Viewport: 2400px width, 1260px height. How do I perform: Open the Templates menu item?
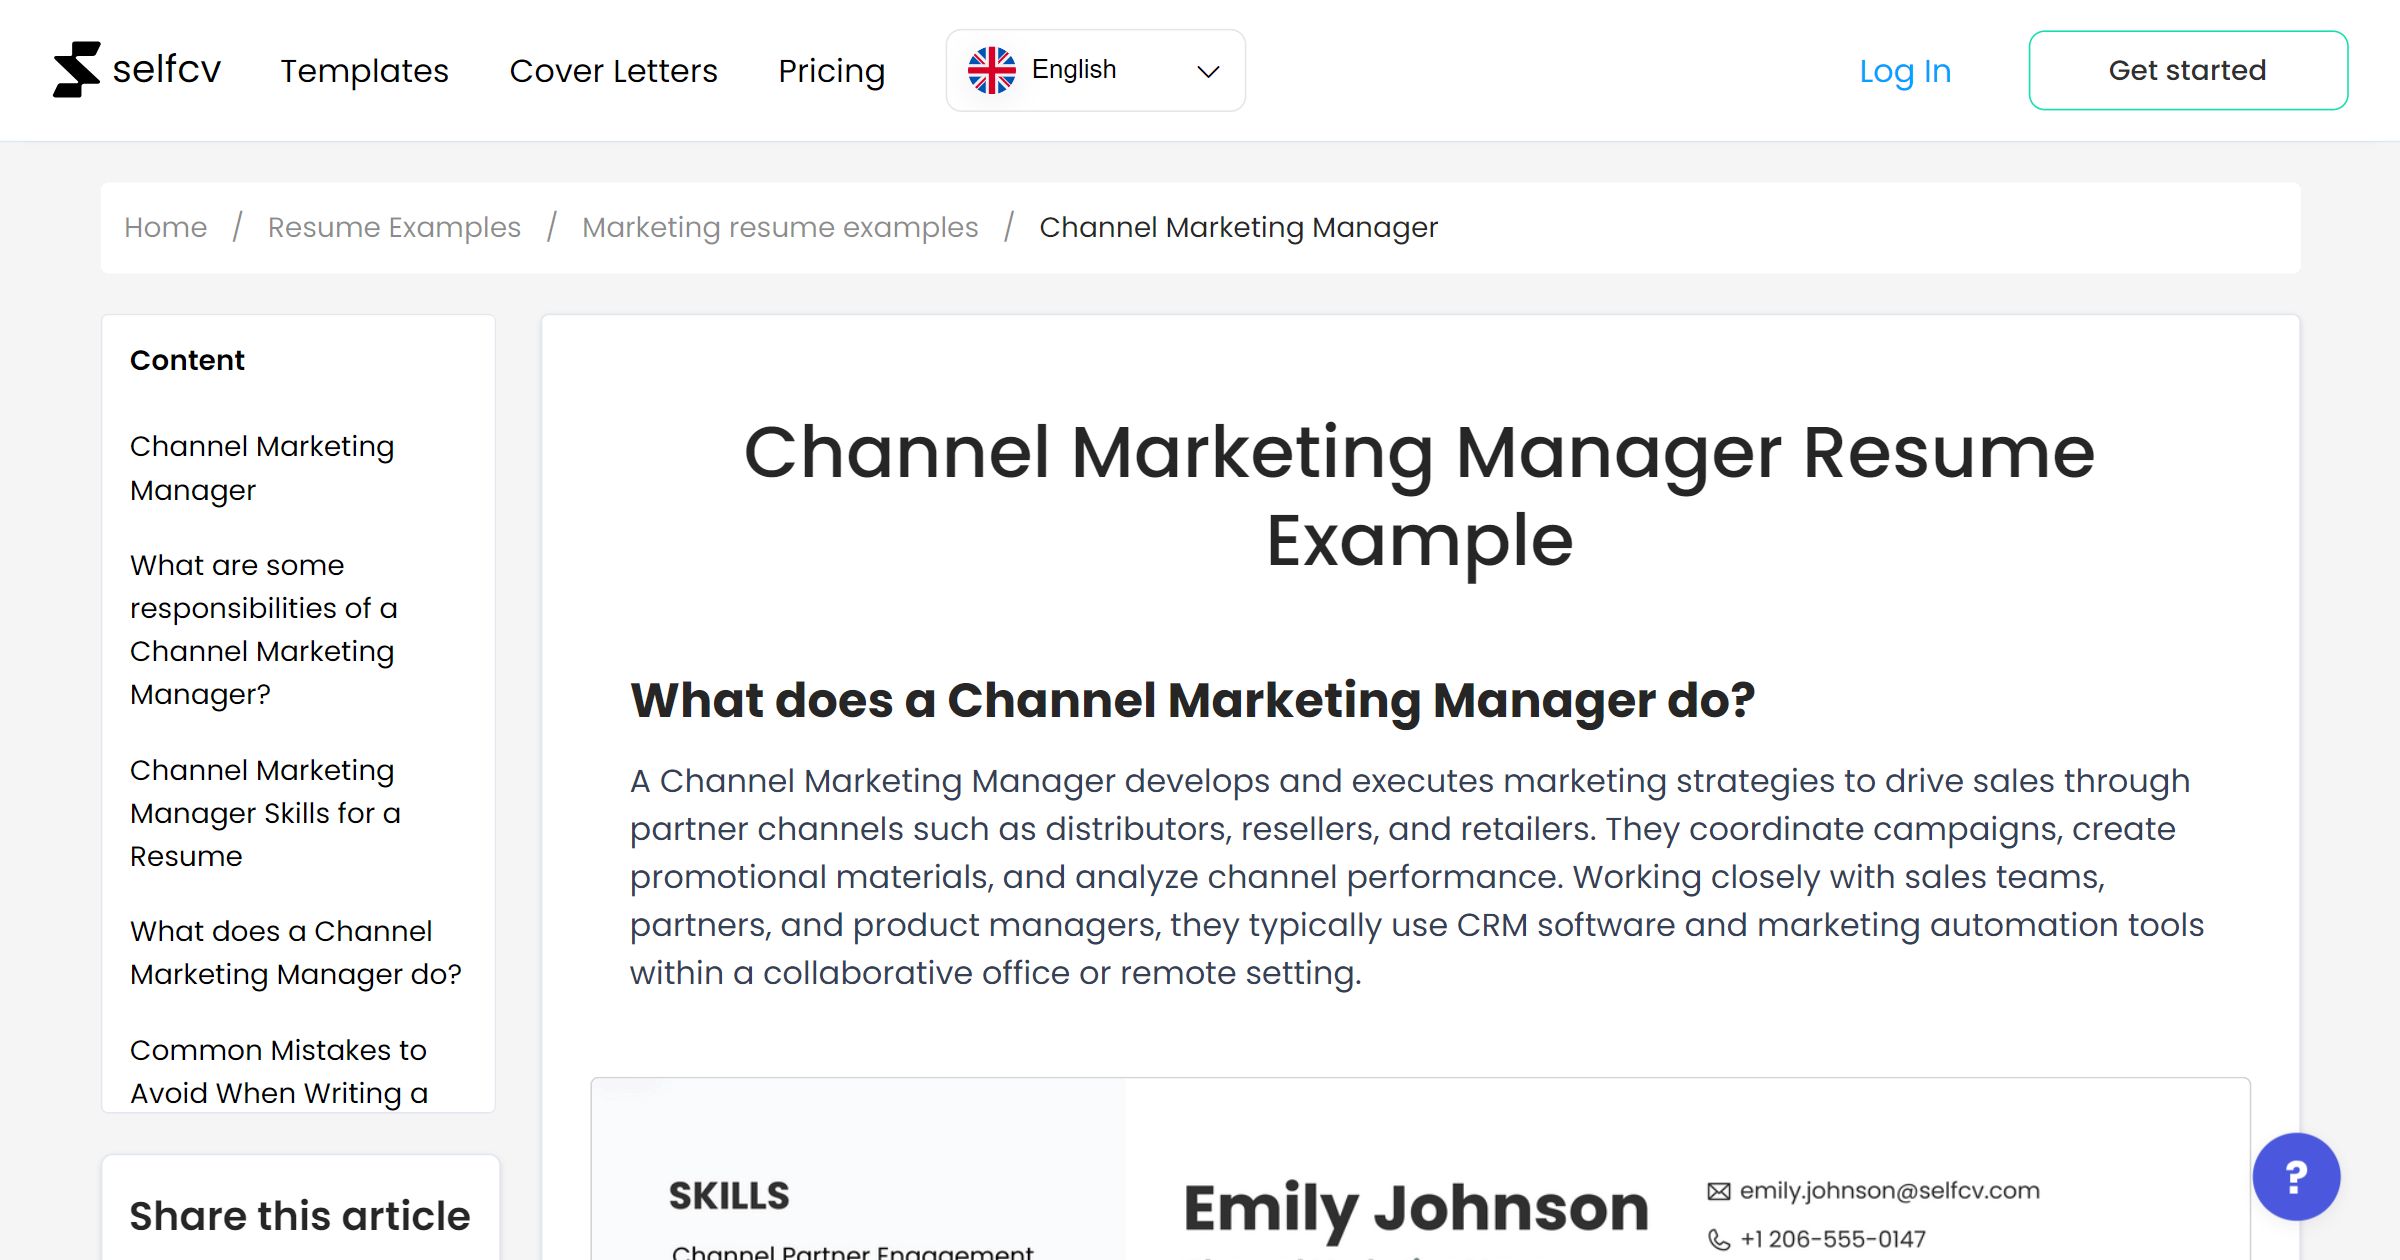(364, 71)
